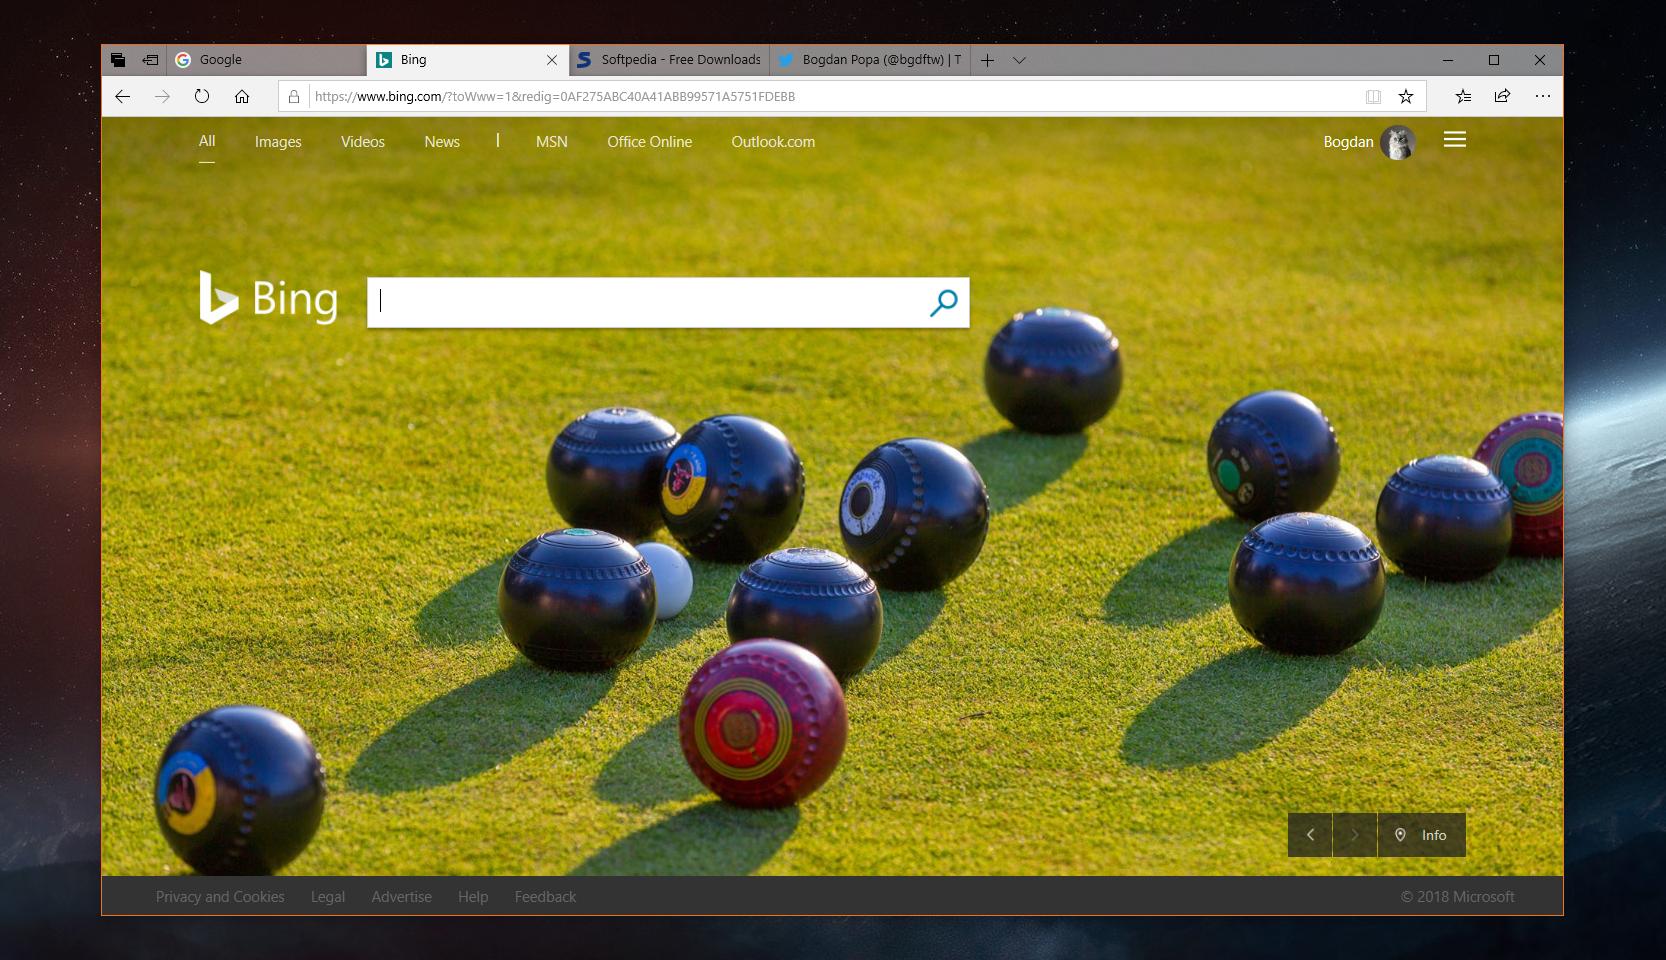The height and width of the screenshot is (960, 1666).
Task: Open Images search category
Action: (278, 142)
